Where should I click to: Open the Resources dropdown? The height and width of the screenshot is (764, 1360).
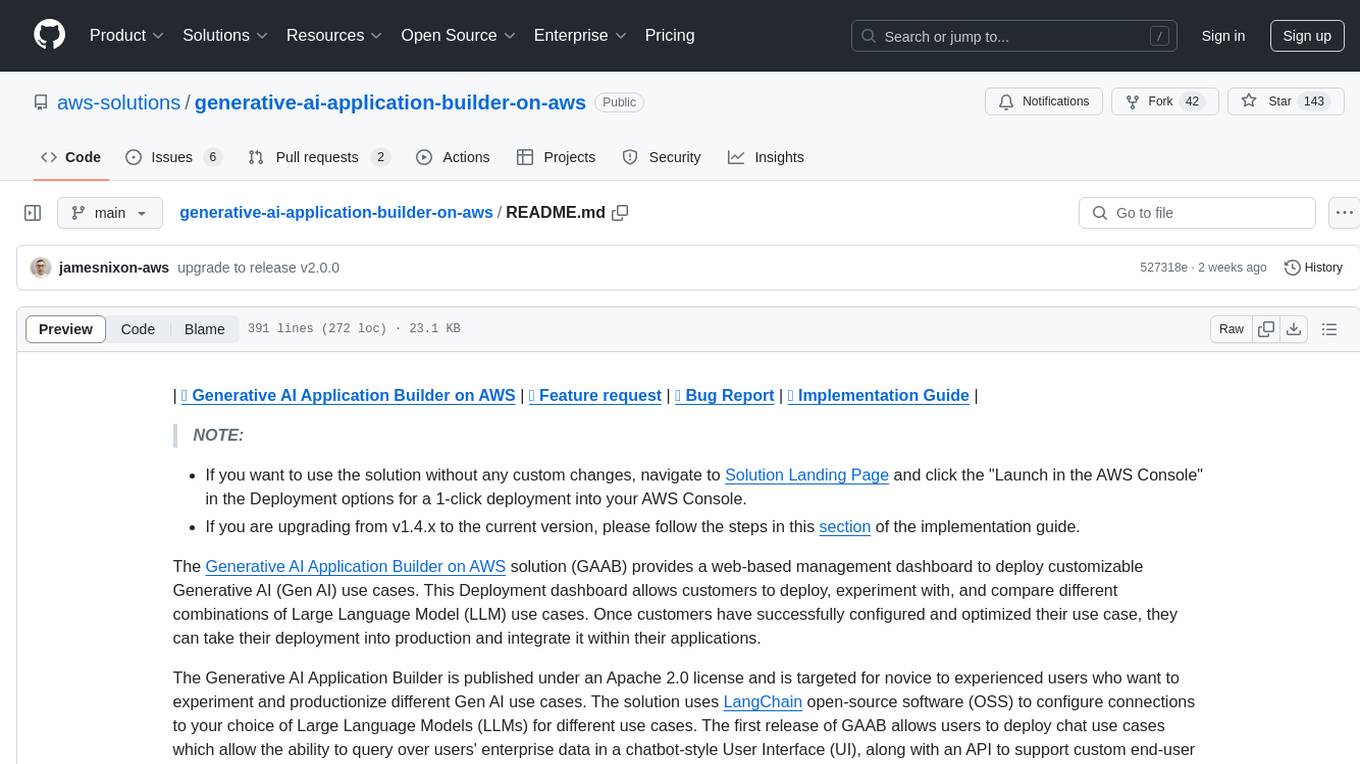point(334,35)
